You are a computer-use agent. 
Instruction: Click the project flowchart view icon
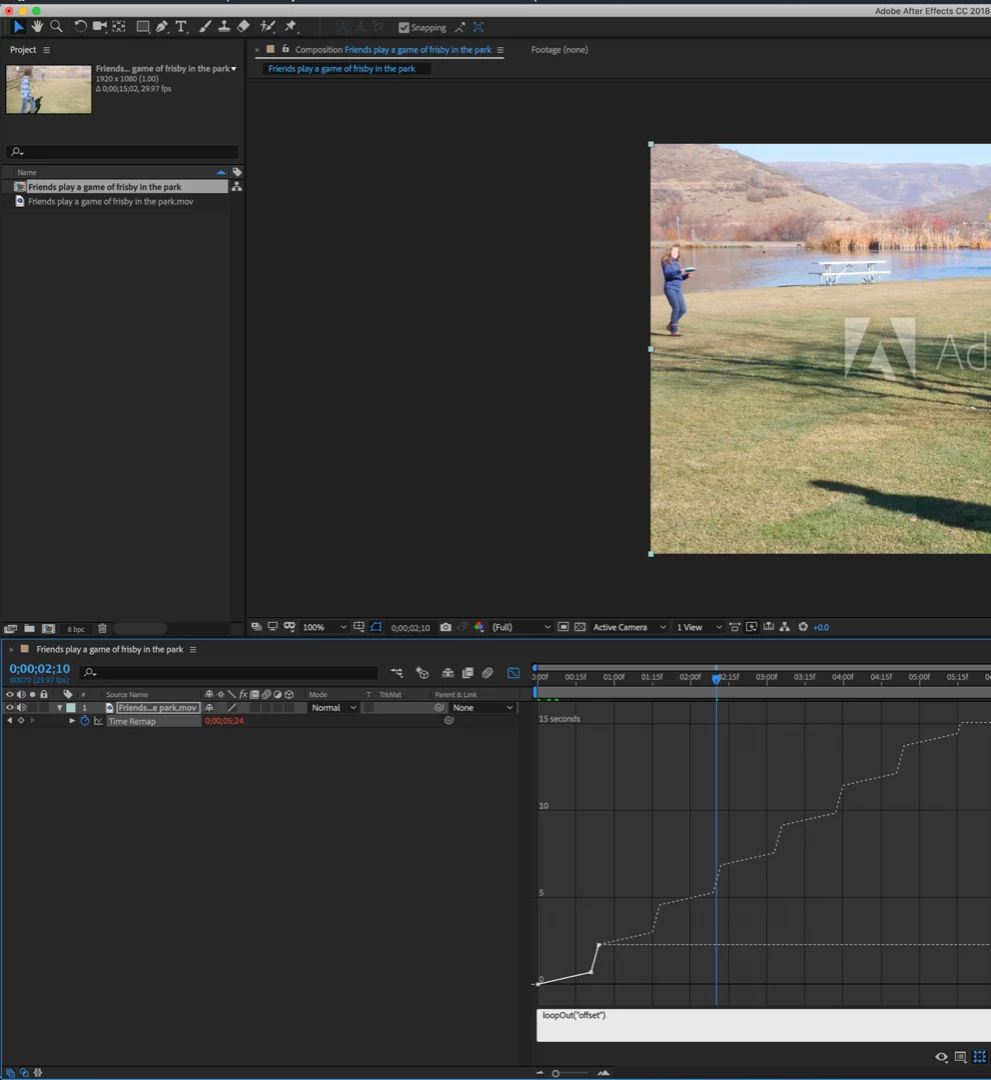(x=236, y=187)
